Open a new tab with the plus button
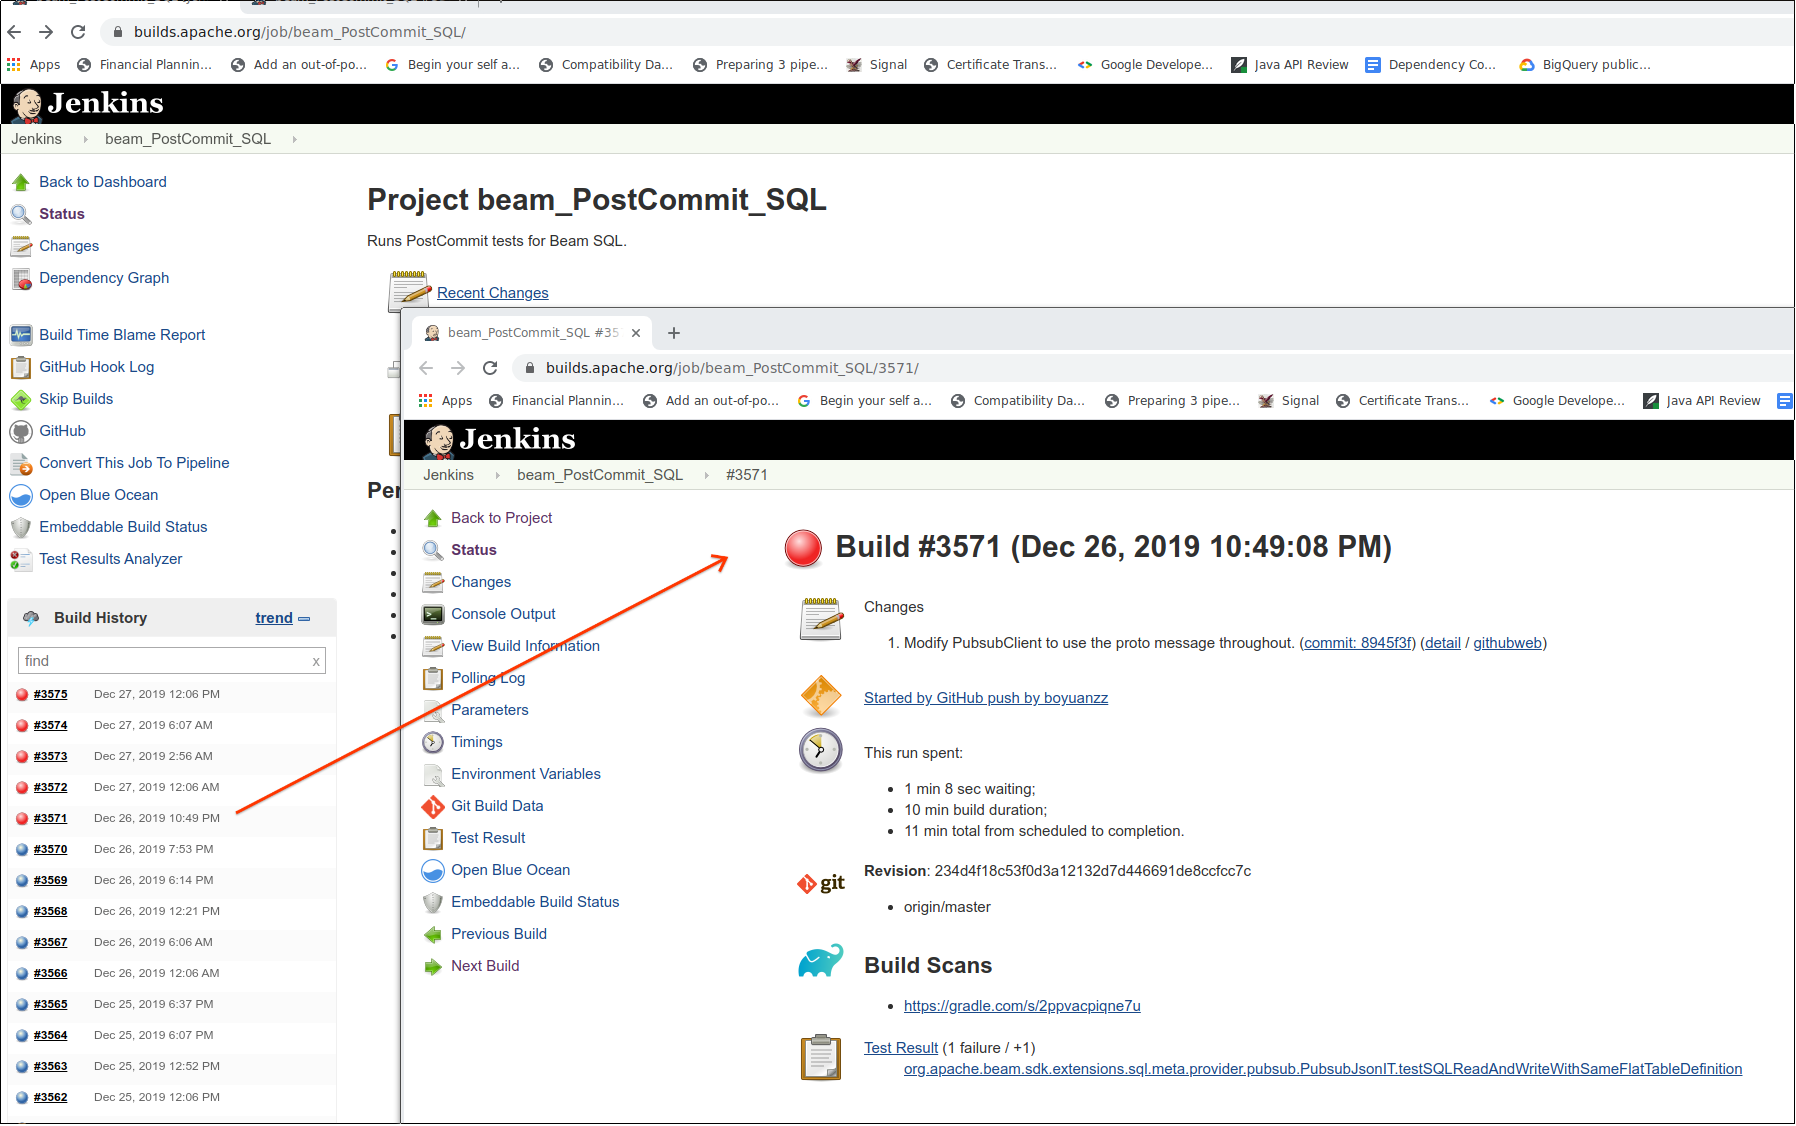 pyautogui.click(x=674, y=333)
